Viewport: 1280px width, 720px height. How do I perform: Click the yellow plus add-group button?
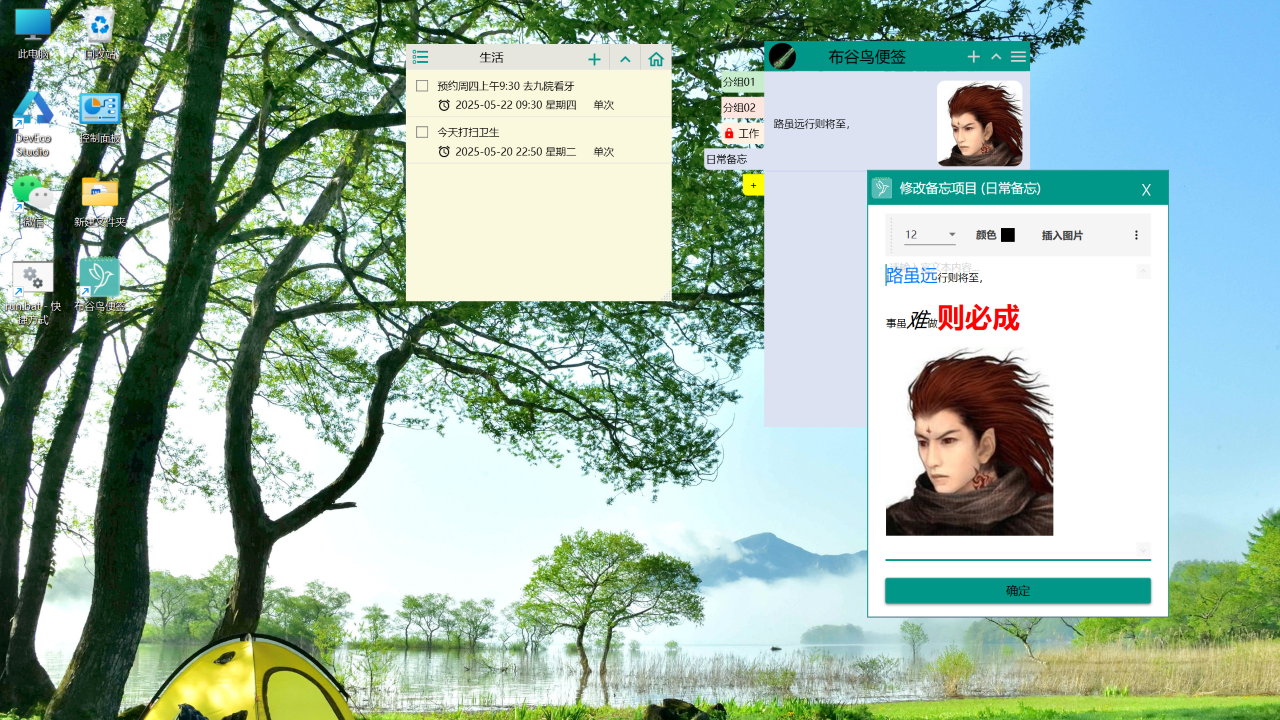tap(753, 185)
